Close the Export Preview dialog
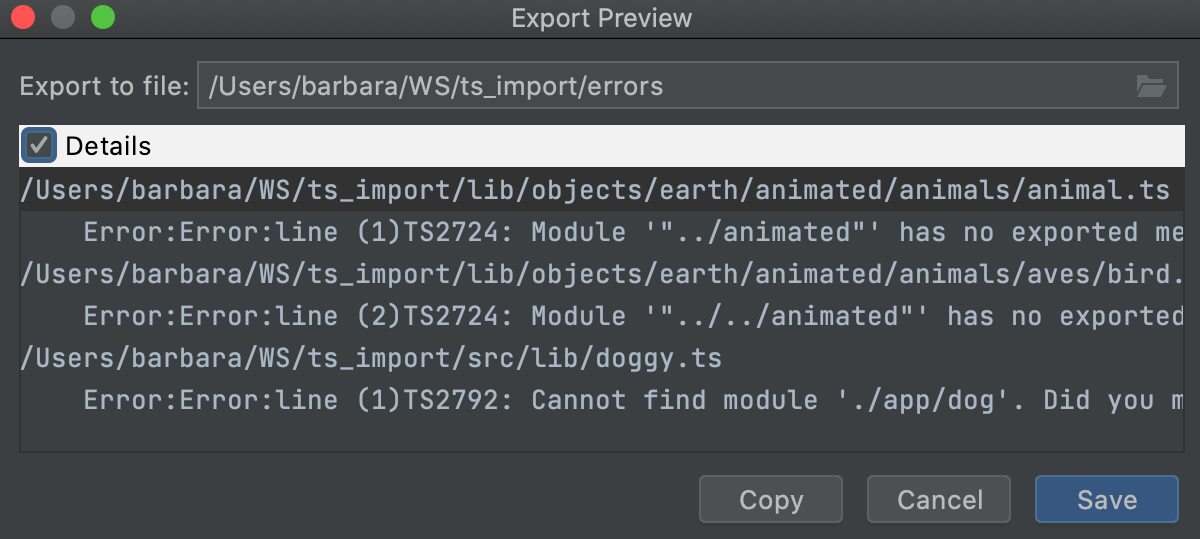The width and height of the screenshot is (1200, 539). pyautogui.click(x=23, y=18)
